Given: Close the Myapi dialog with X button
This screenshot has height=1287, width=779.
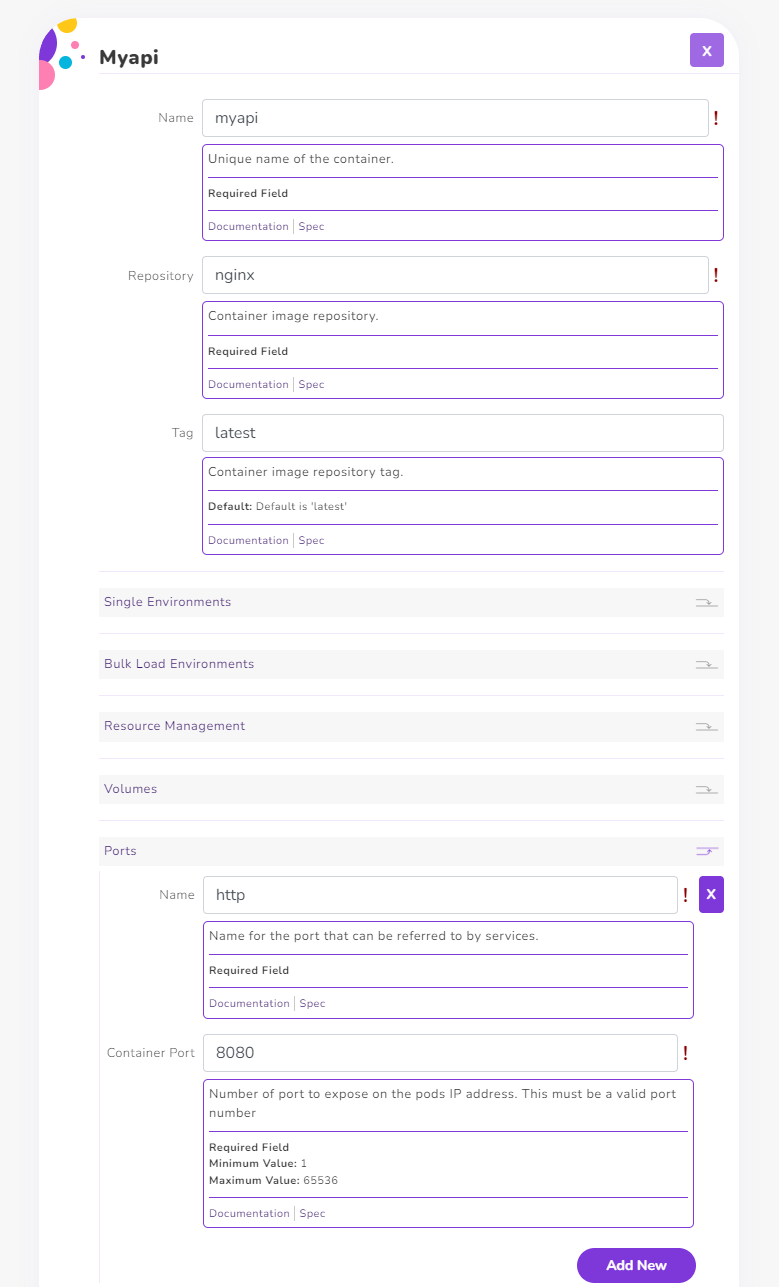Looking at the screenshot, I should [706, 50].
